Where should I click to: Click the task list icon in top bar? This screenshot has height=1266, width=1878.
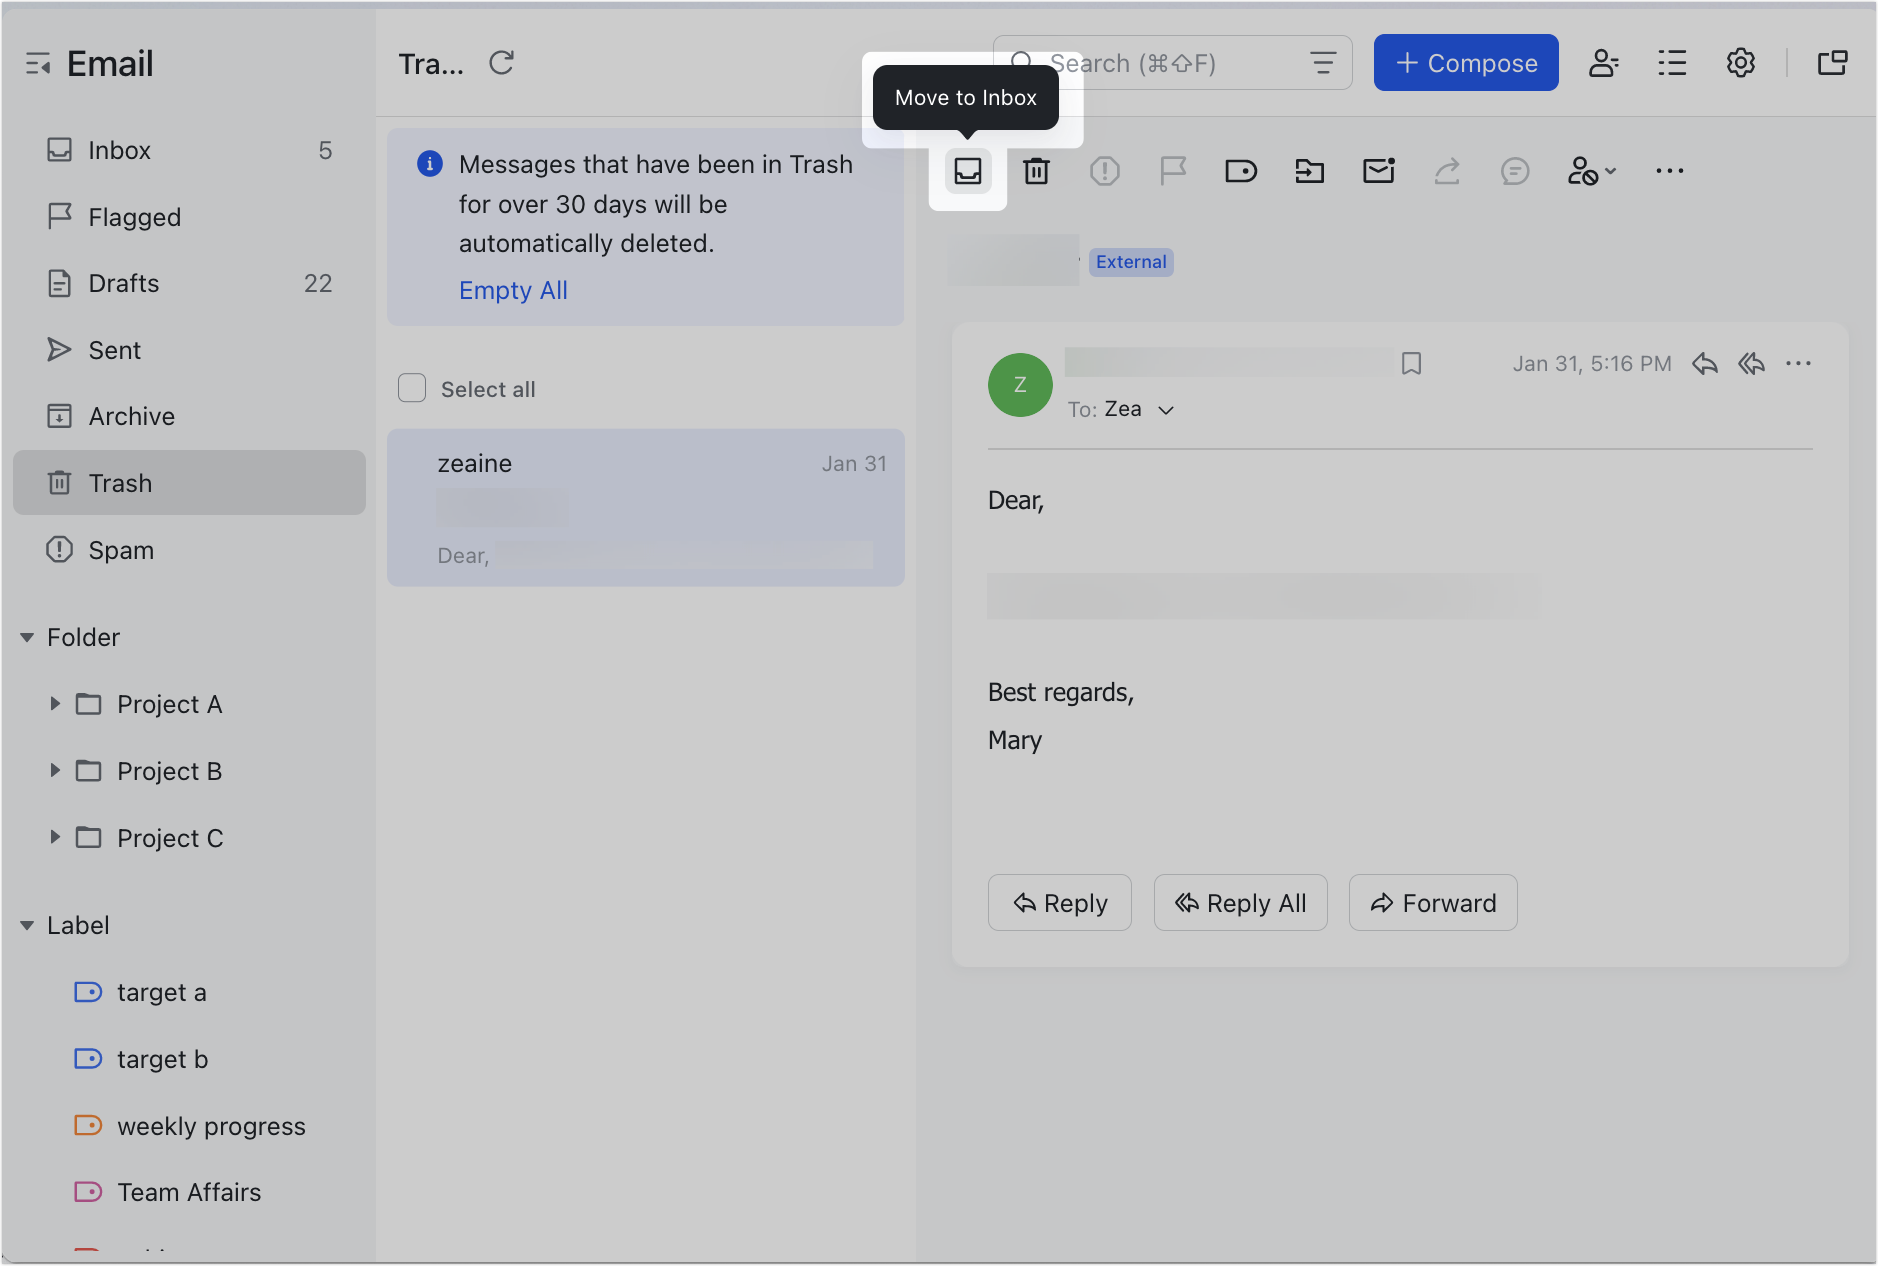(1672, 62)
